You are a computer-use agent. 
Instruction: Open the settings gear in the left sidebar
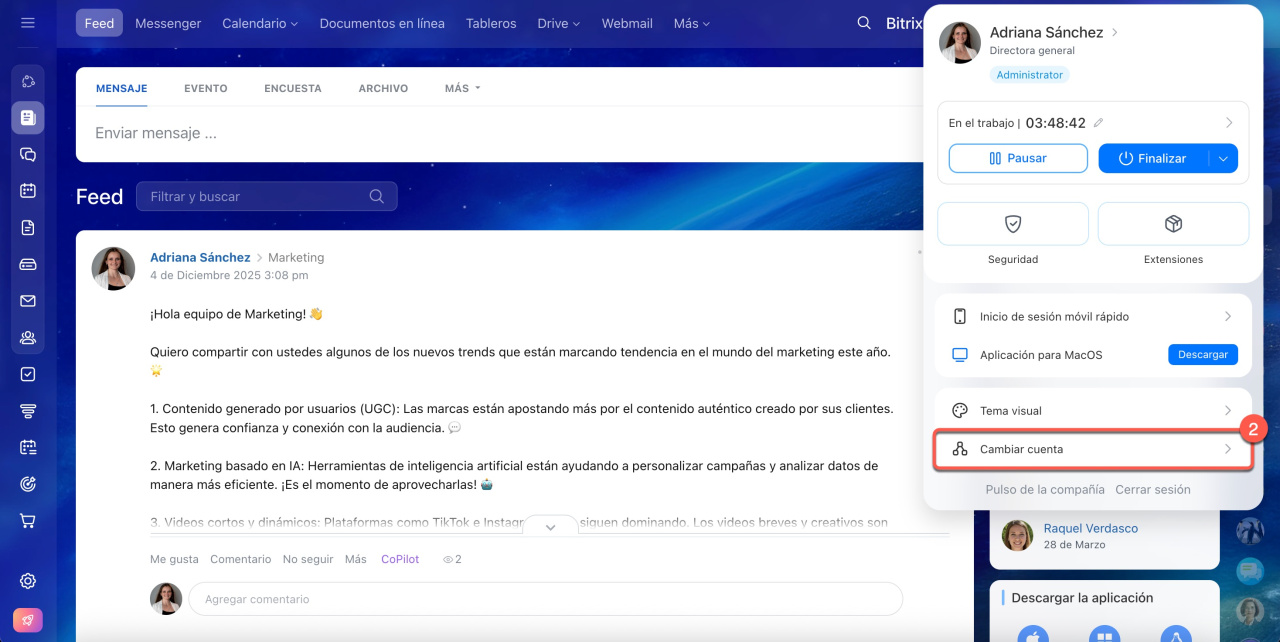click(28, 581)
